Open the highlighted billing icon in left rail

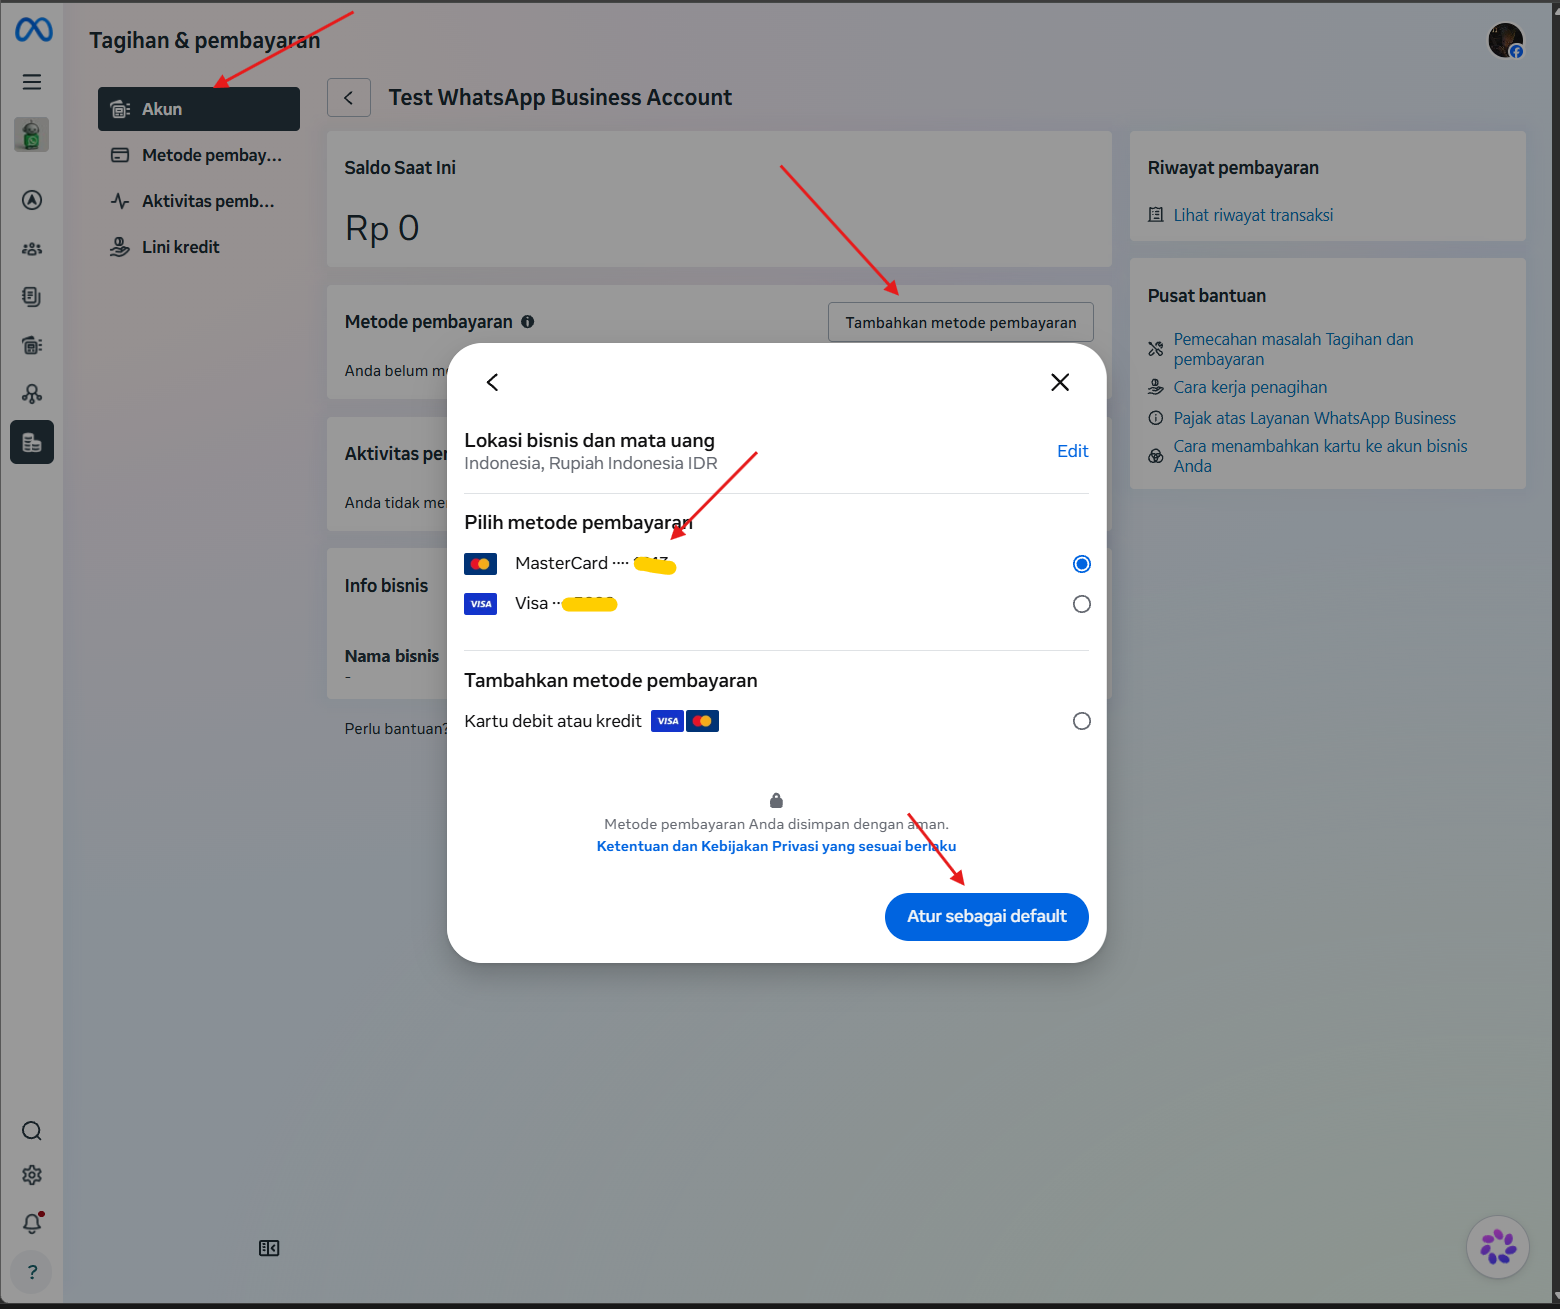(x=32, y=442)
